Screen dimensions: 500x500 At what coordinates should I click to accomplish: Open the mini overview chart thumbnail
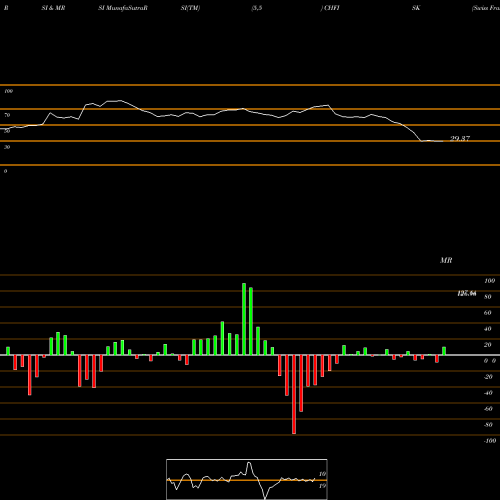247,479
